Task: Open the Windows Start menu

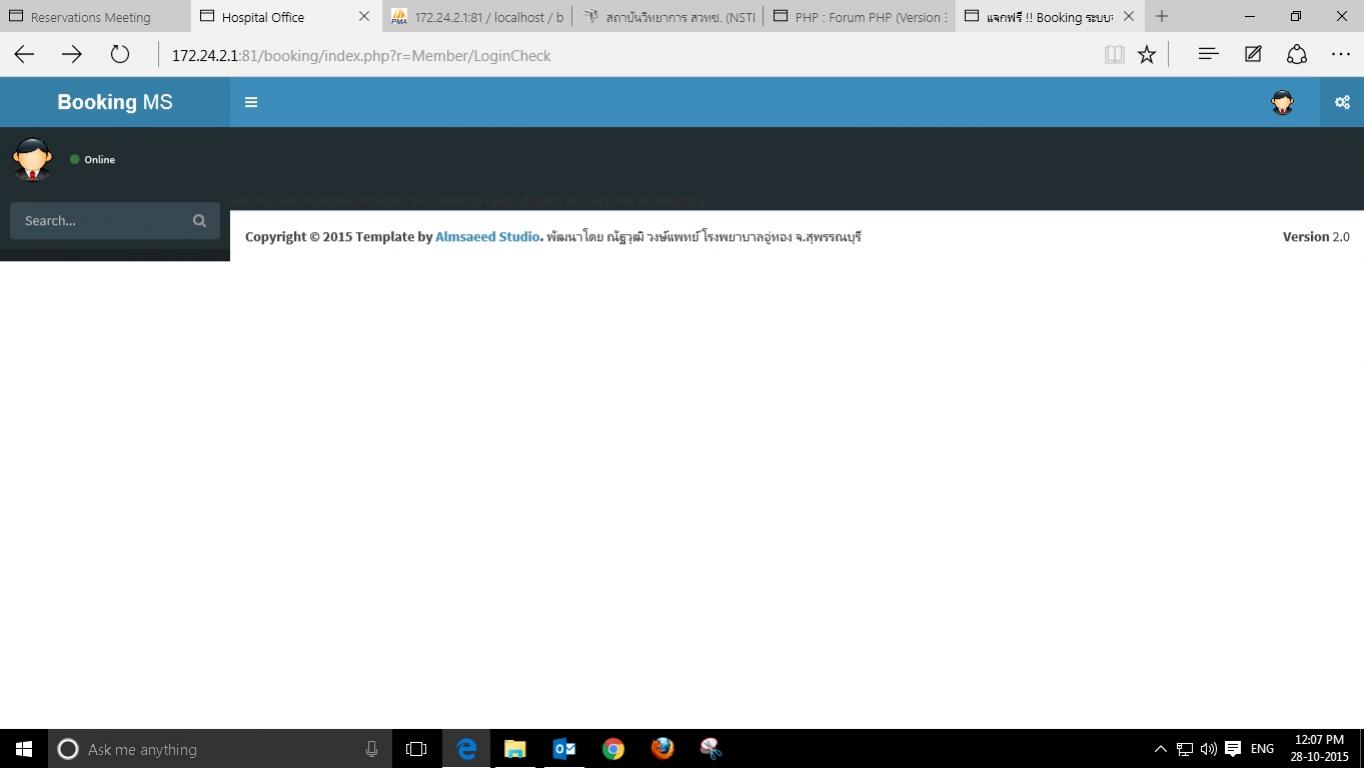Action: [x=24, y=749]
